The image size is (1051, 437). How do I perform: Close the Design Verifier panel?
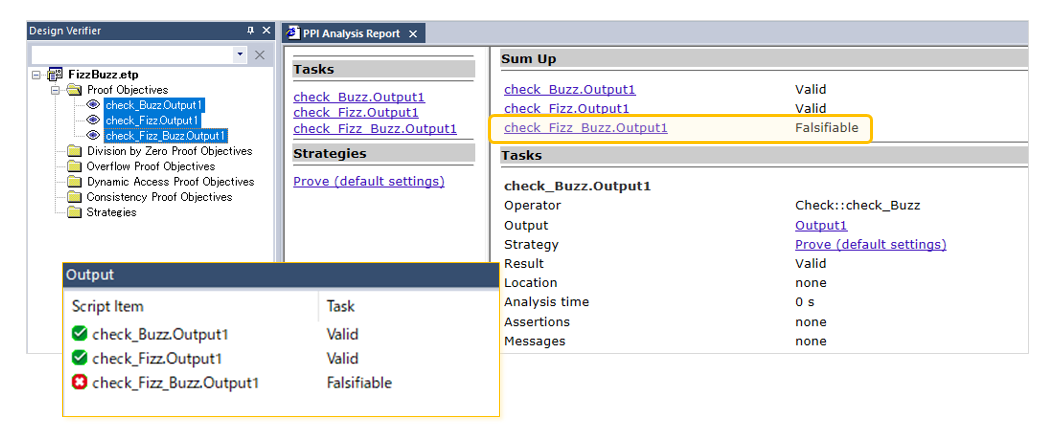[266, 31]
